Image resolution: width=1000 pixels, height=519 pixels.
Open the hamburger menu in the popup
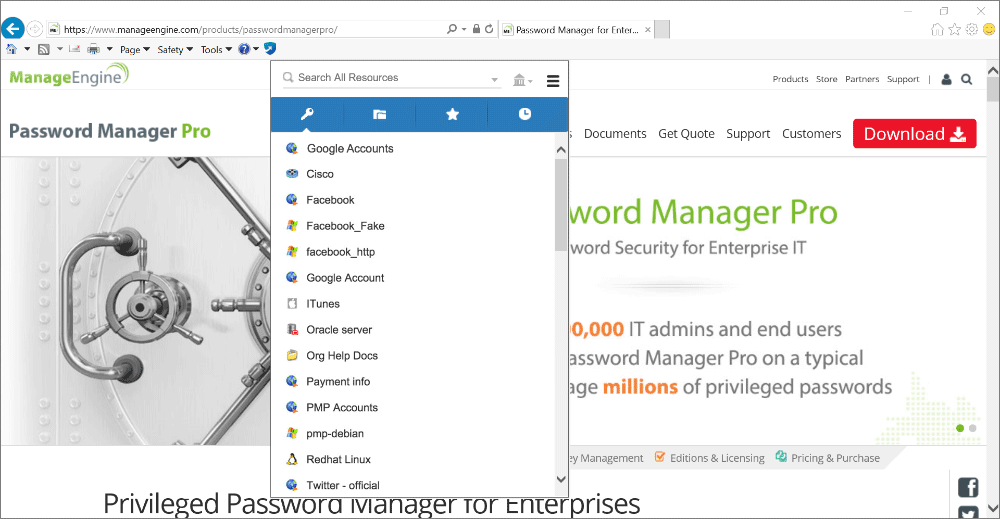[x=553, y=81]
